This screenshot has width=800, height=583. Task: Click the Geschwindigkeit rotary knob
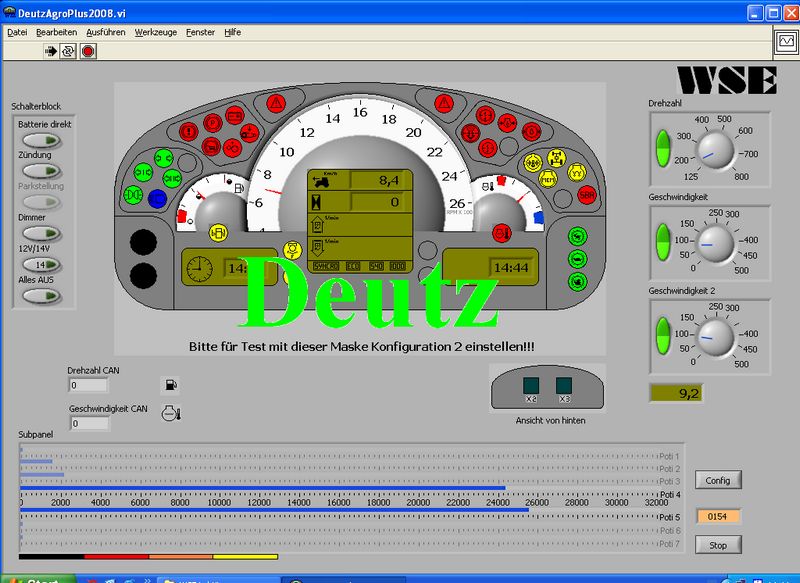tap(715, 245)
